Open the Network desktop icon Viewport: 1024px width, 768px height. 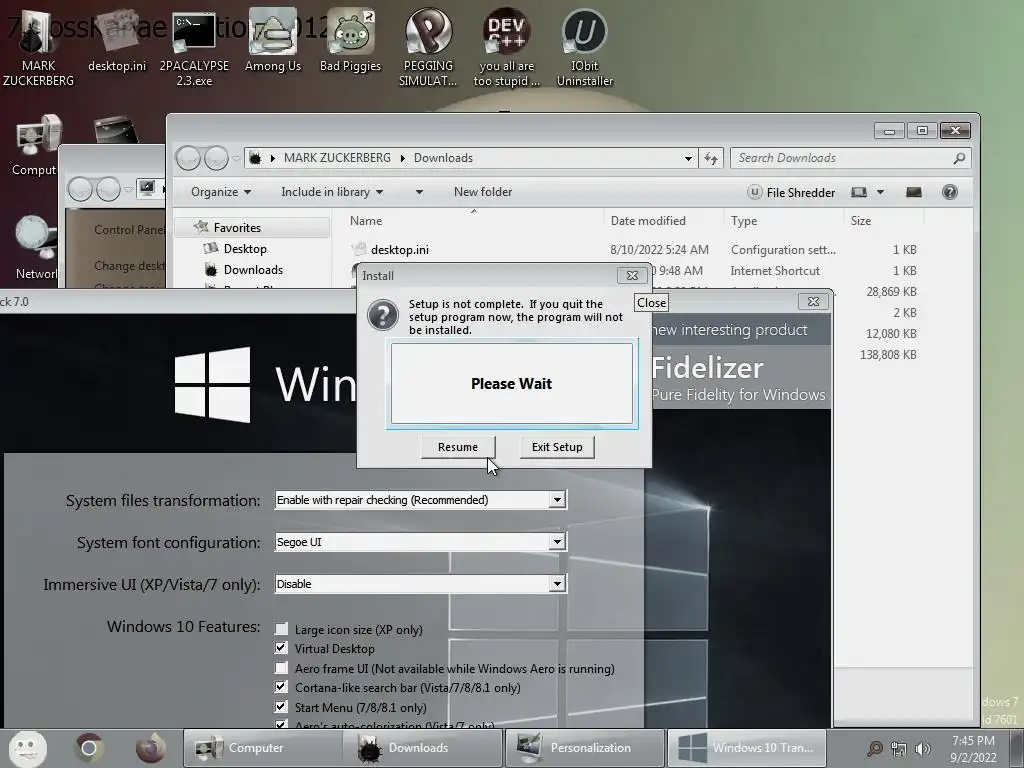[x=35, y=248]
